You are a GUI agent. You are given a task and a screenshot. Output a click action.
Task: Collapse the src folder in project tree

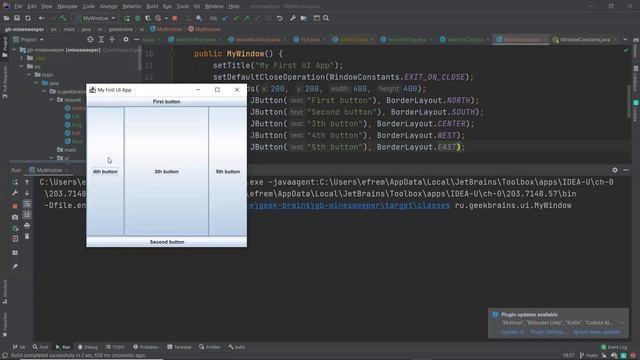[x=22, y=66]
